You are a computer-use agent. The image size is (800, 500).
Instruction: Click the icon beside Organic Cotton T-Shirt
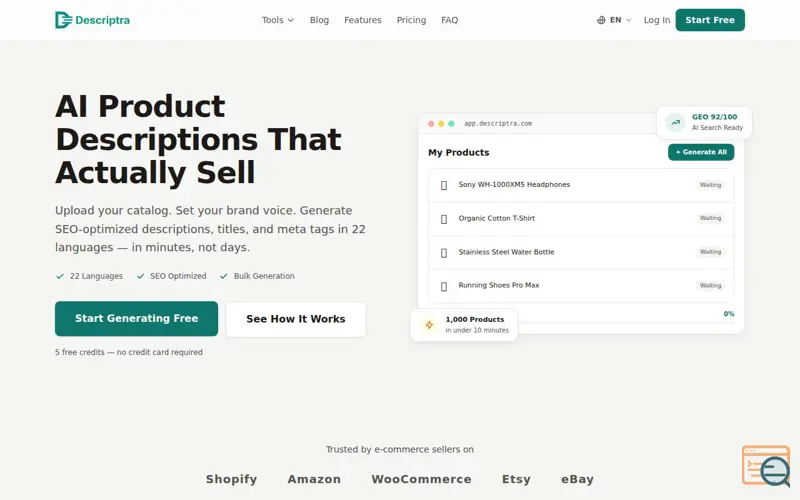click(x=444, y=219)
